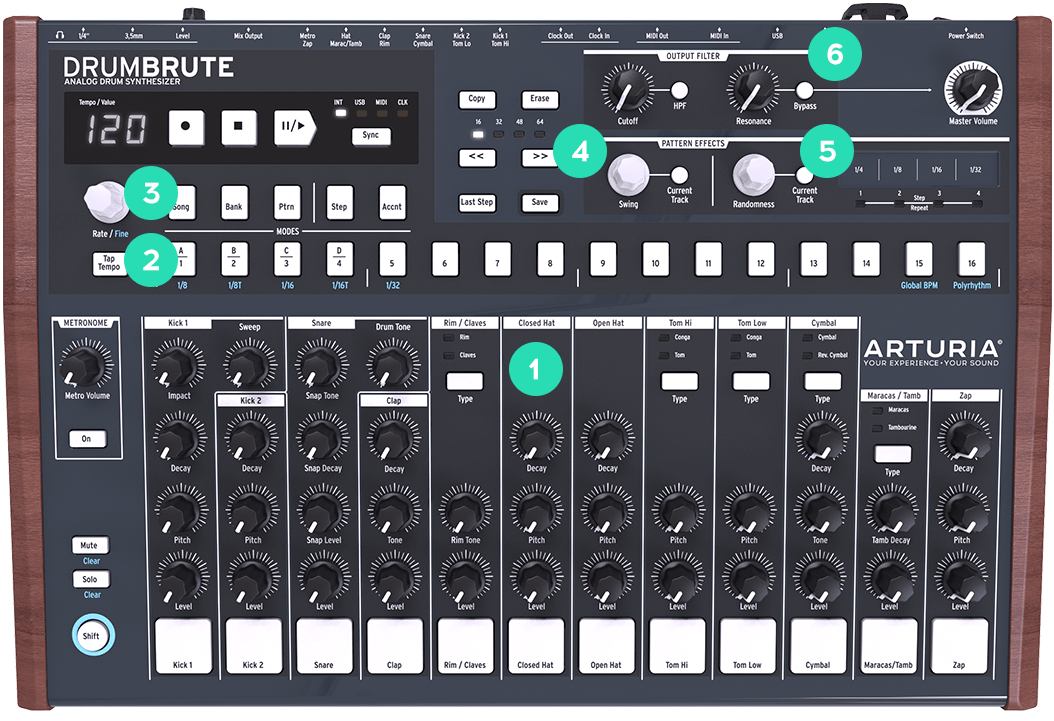Turn the Metronome On button on

click(x=87, y=439)
